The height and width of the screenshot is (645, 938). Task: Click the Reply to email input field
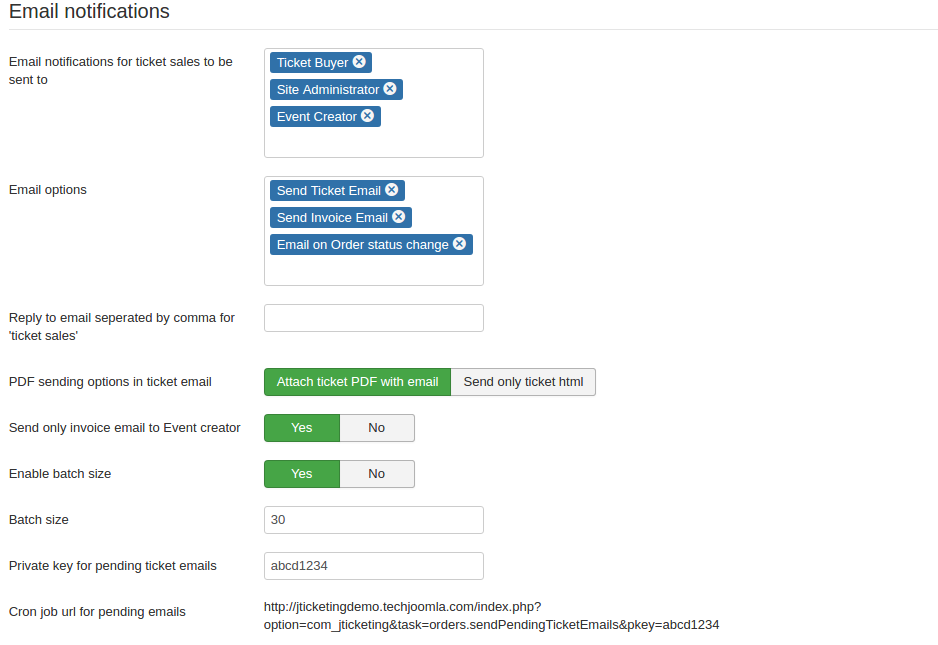[x=373, y=318]
